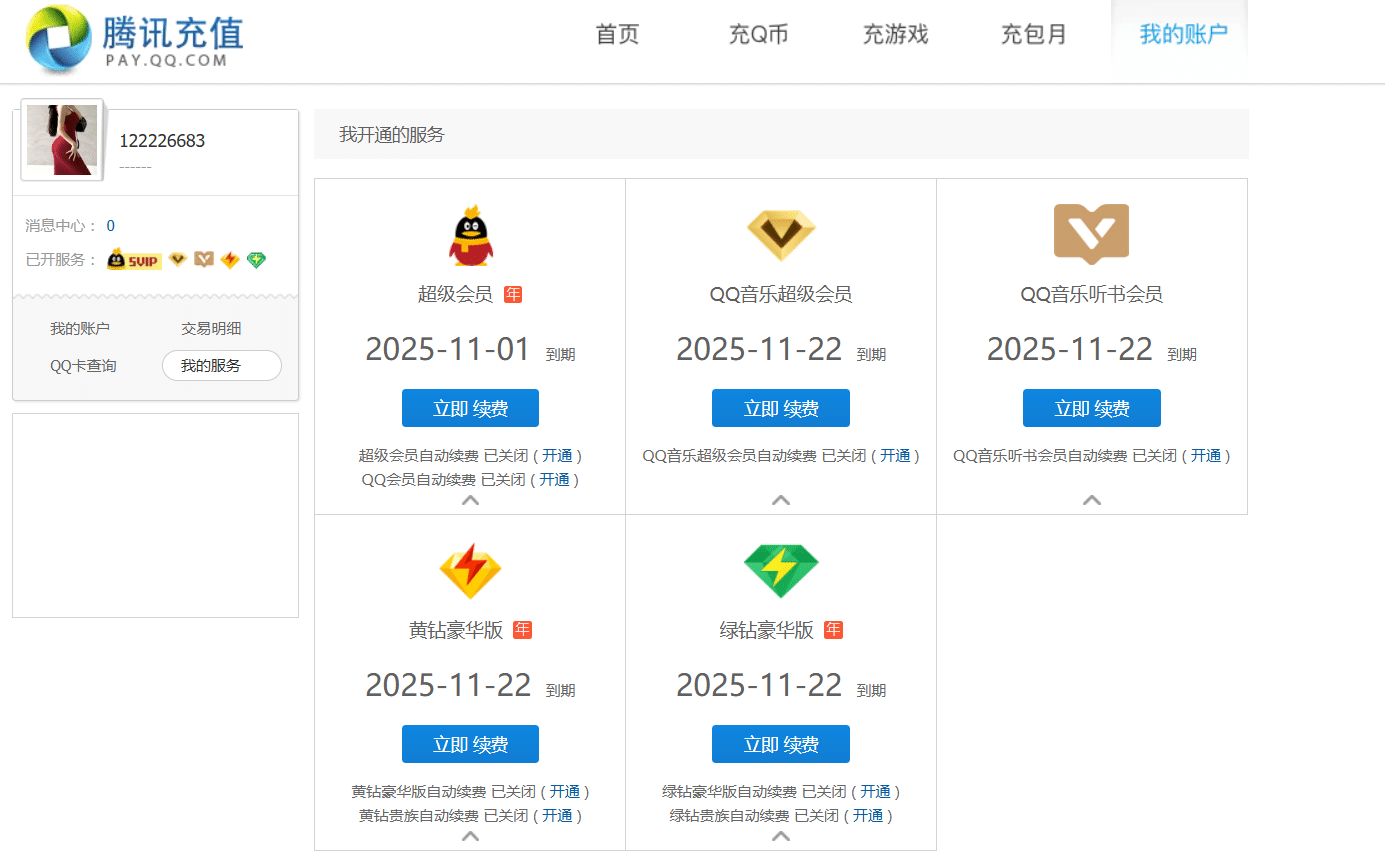Click the 超级会员 service title
This screenshot has width=1385, height=856.
pyautogui.click(x=456, y=294)
